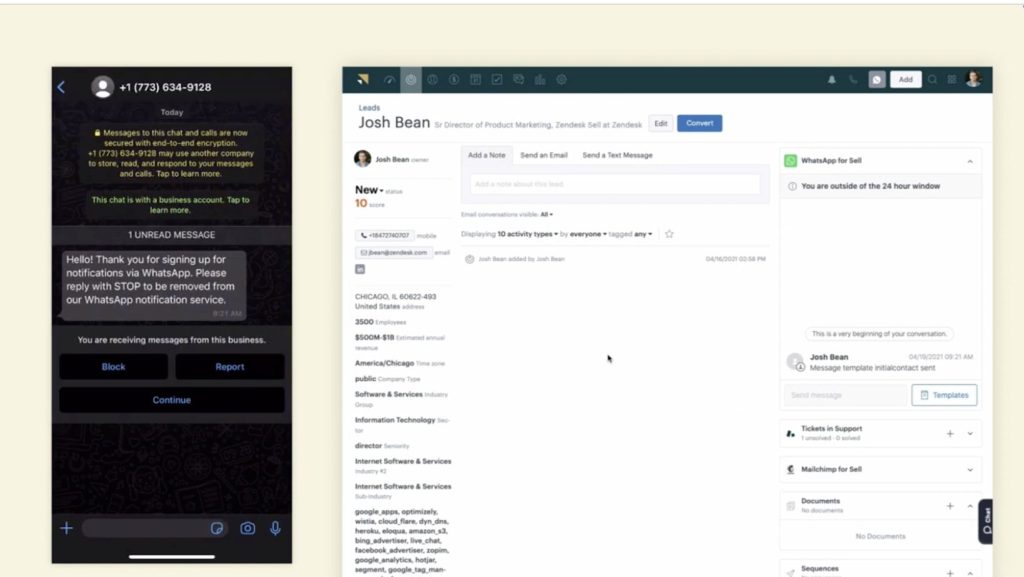Open the Reports bar chart icon
Viewport: 1024px width, 577px height.
coord(540,80)
